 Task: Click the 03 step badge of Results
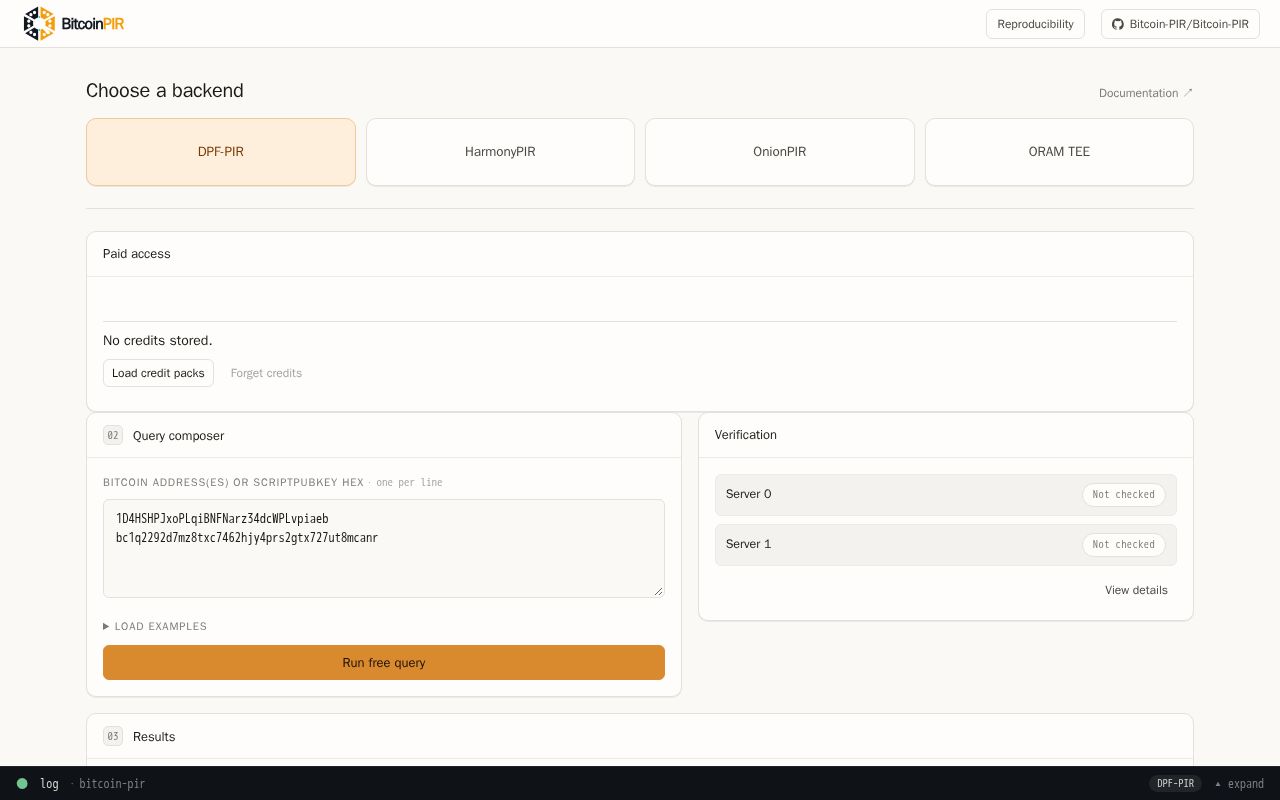click(x=113, y=736)
